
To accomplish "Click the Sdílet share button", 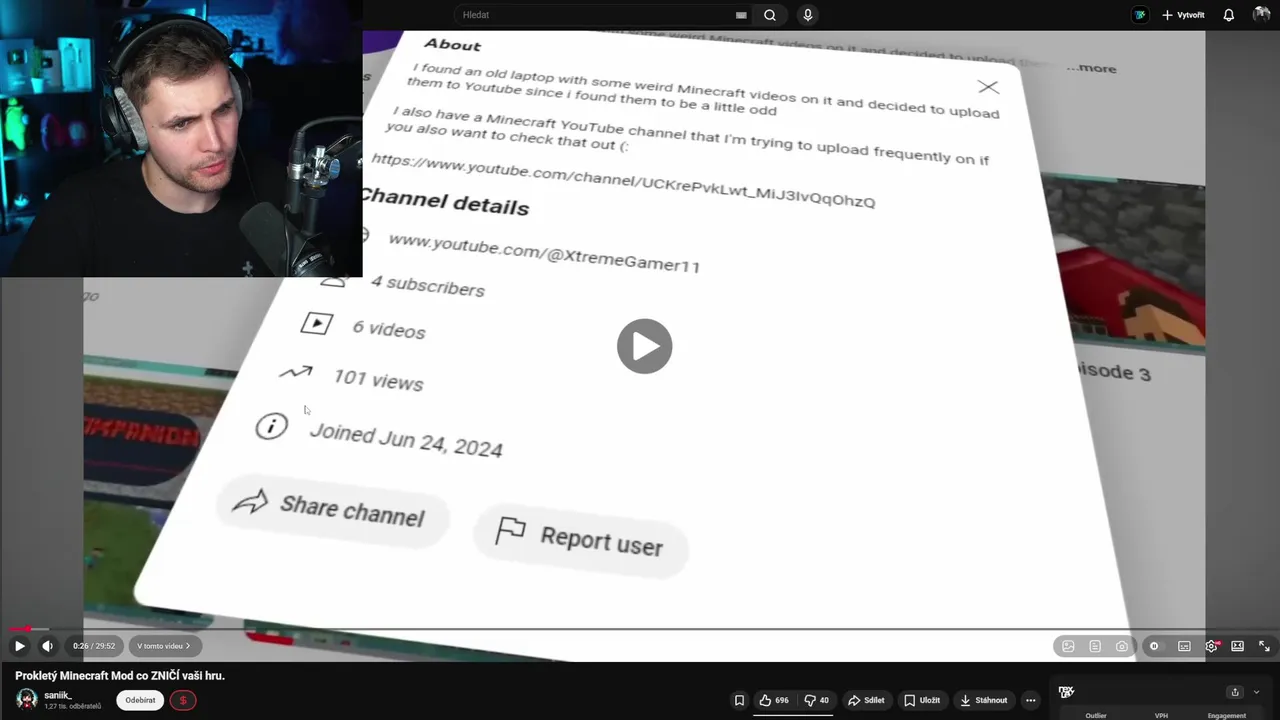I will coord(866,700).
